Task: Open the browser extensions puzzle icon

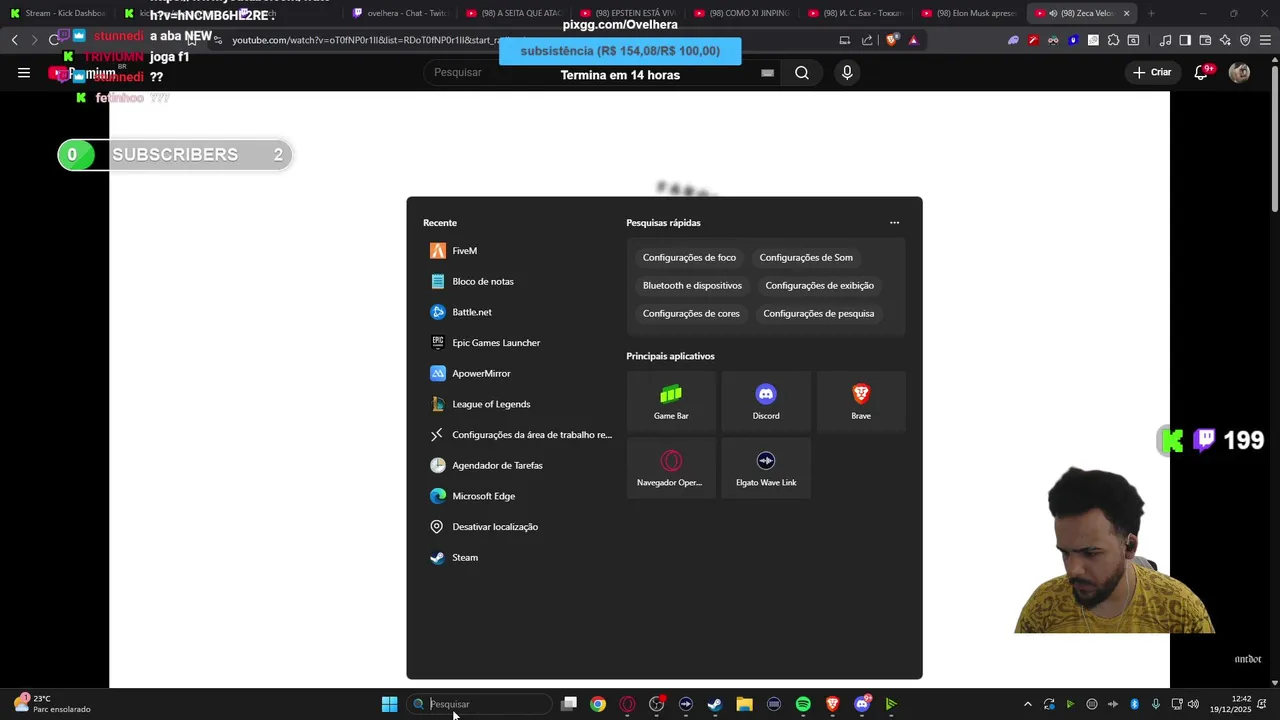Action: tap(1113, 40)
